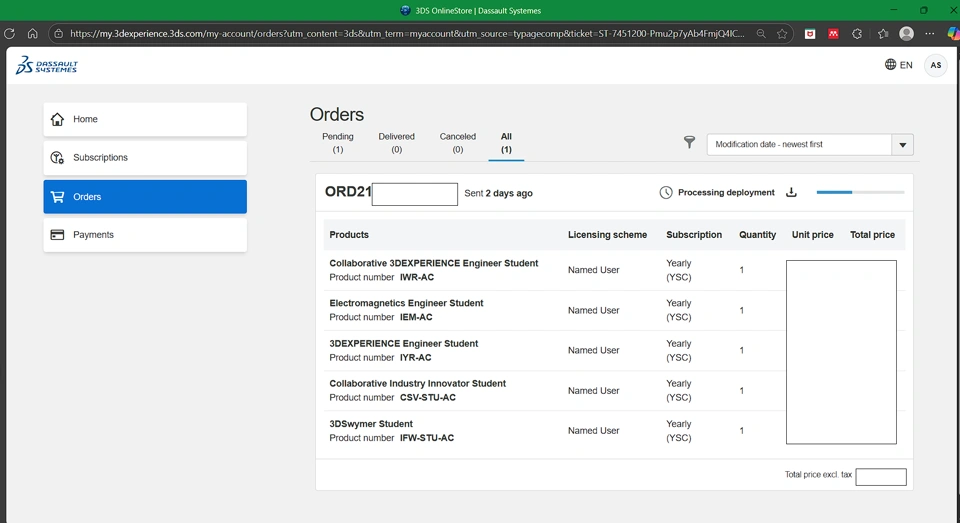
Task: Select the All orders tab
Action: pos(506,143)
